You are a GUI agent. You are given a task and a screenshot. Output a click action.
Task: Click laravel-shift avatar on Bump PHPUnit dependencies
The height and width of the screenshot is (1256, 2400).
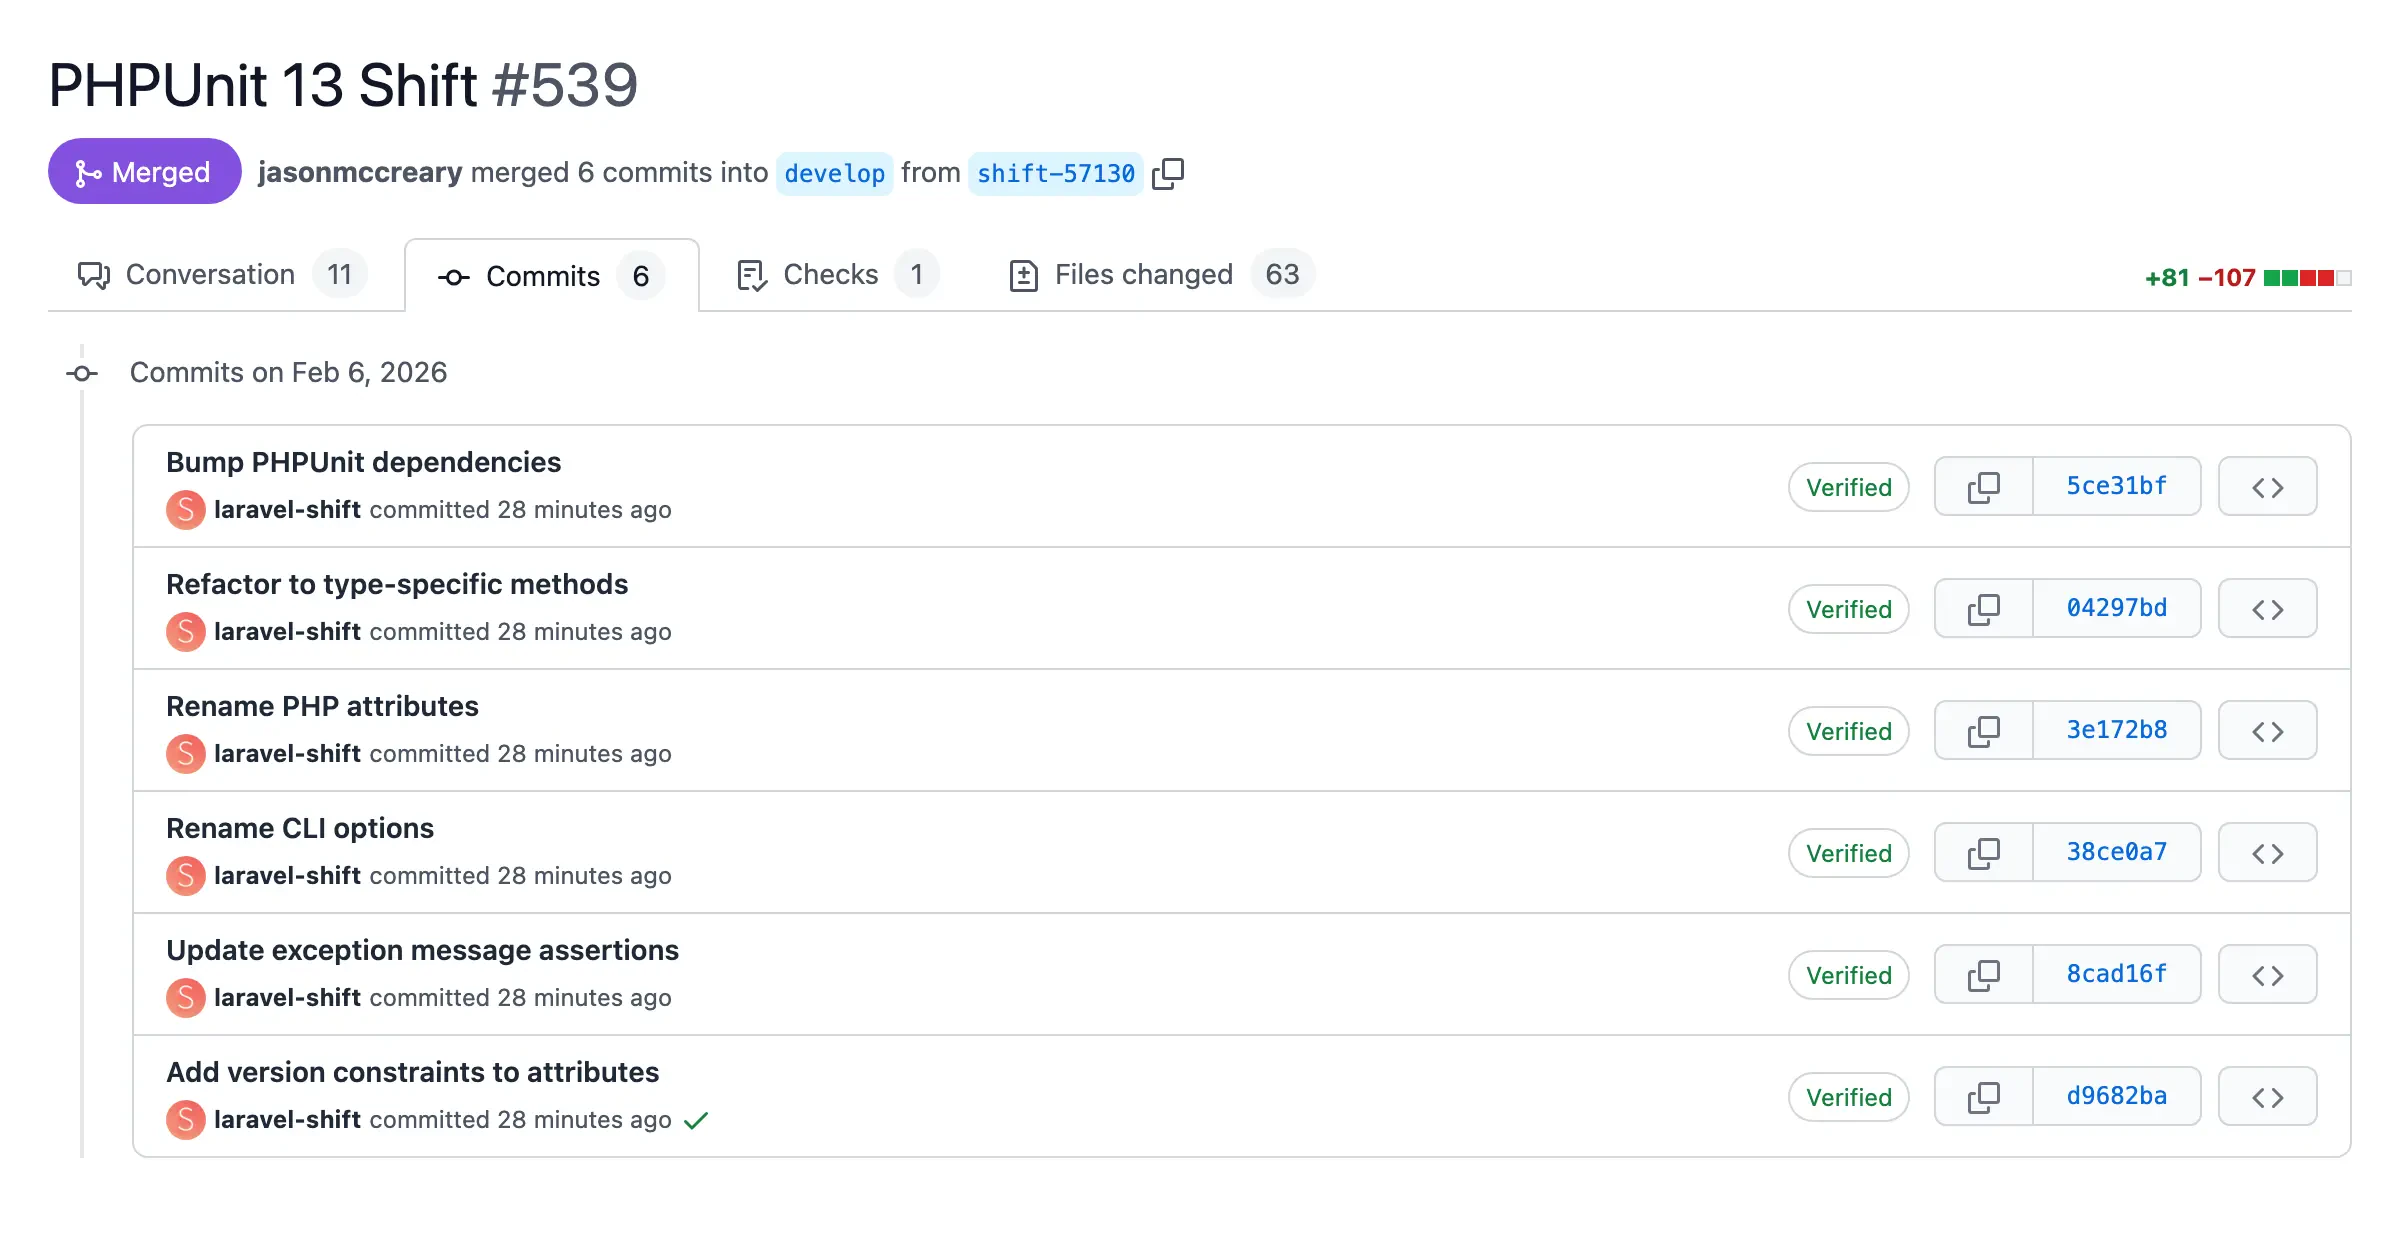[x=186, y=510]
